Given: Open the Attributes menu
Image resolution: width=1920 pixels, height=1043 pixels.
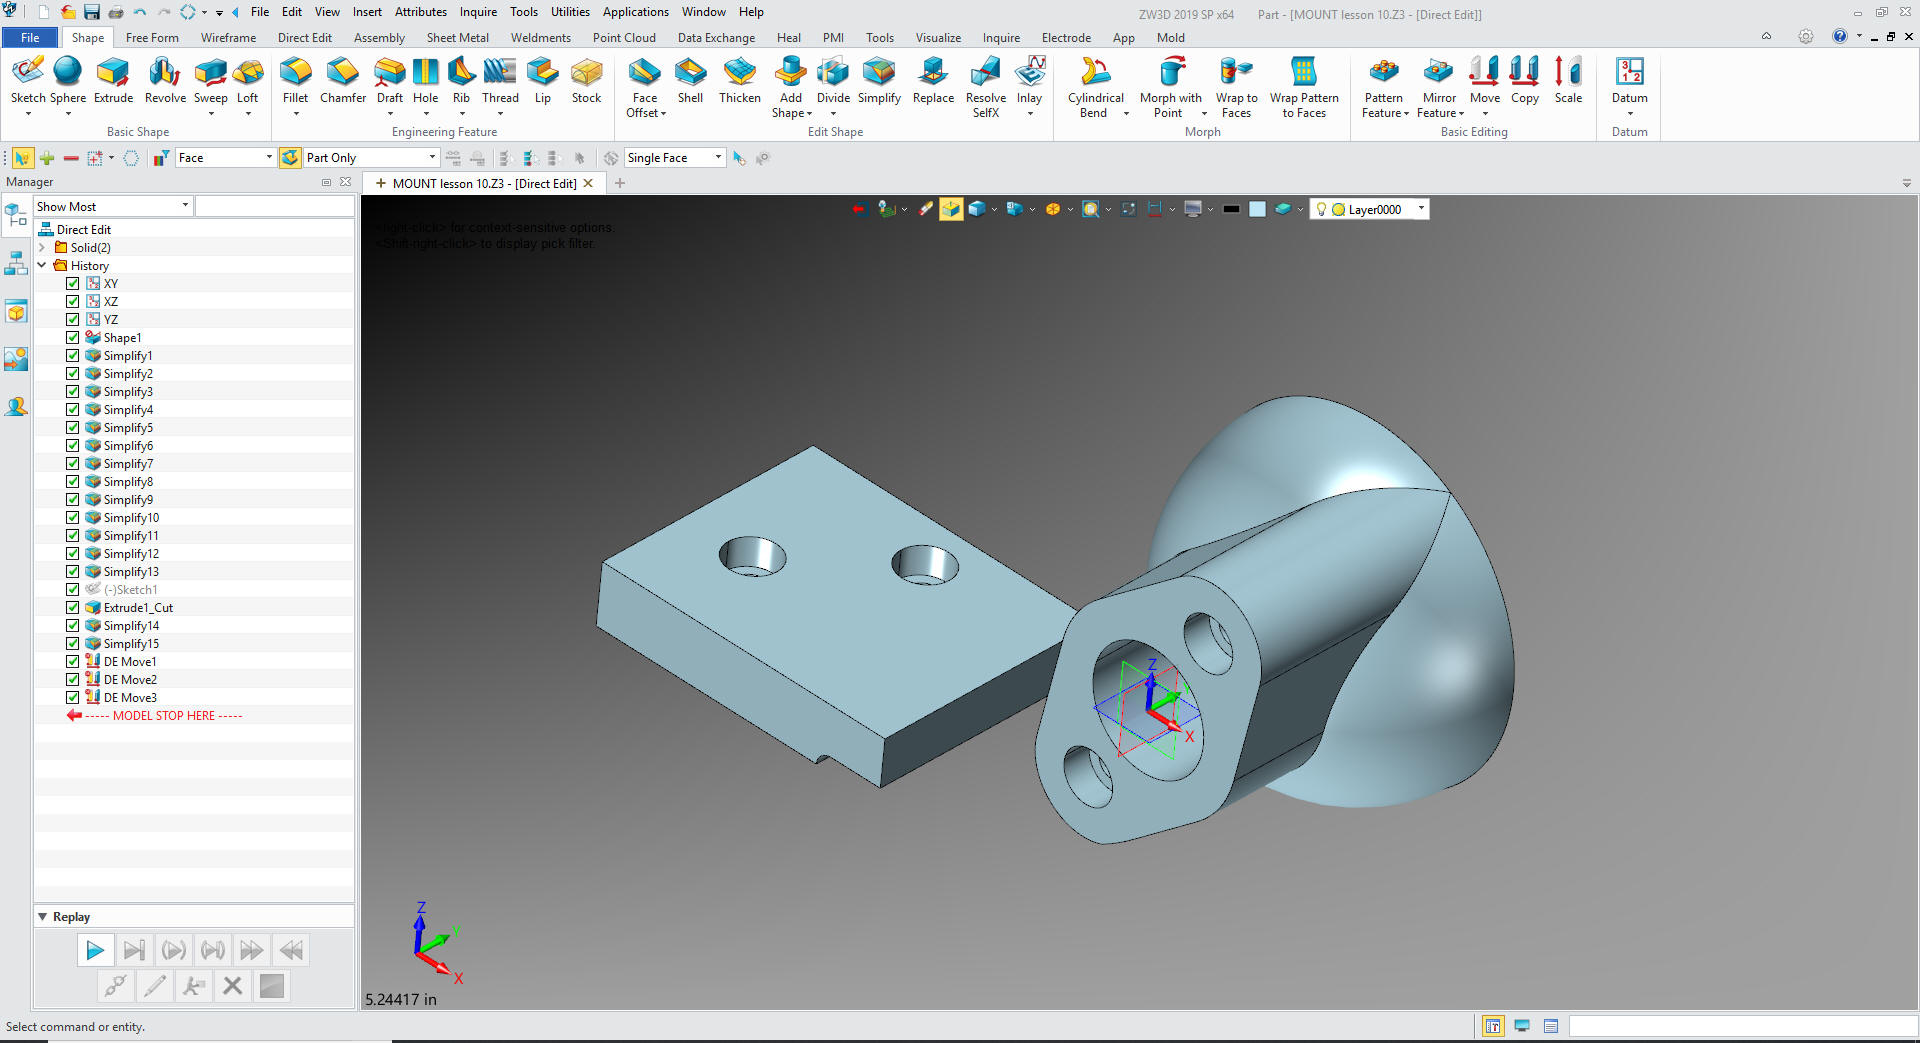Looking at the screenshot, I should (420, 12).
